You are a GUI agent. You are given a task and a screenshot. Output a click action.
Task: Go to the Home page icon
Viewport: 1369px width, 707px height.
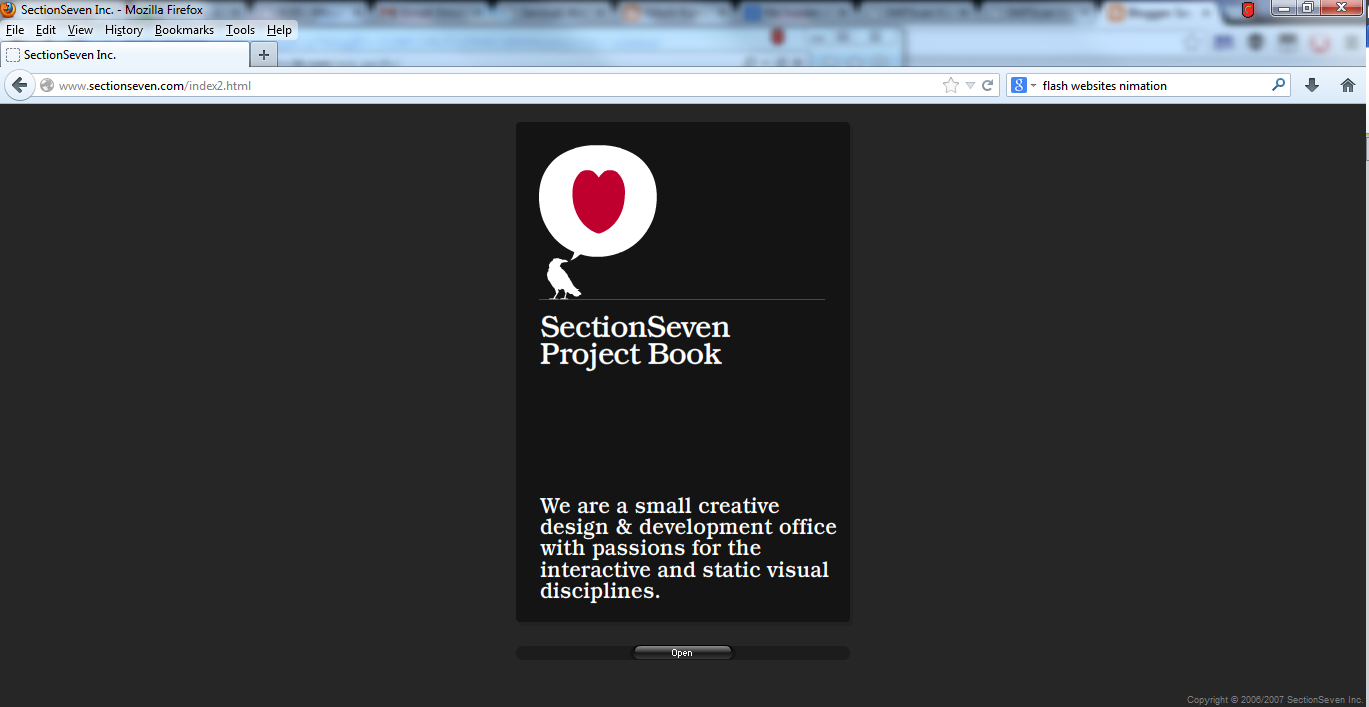coord(1347,85)
